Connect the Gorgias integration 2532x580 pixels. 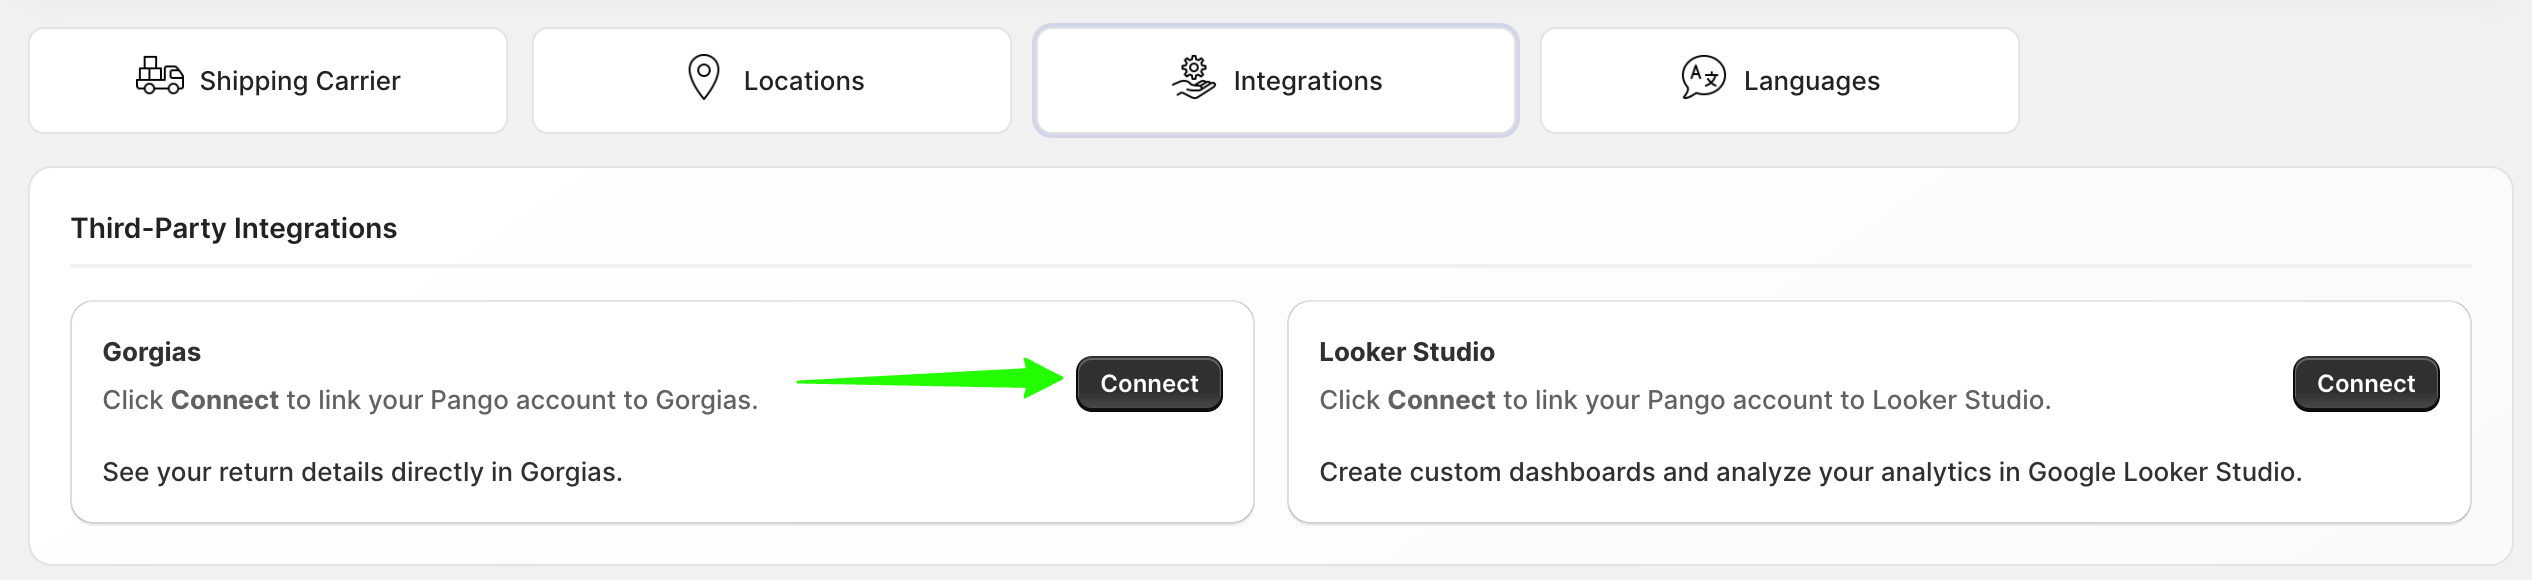1149,384
